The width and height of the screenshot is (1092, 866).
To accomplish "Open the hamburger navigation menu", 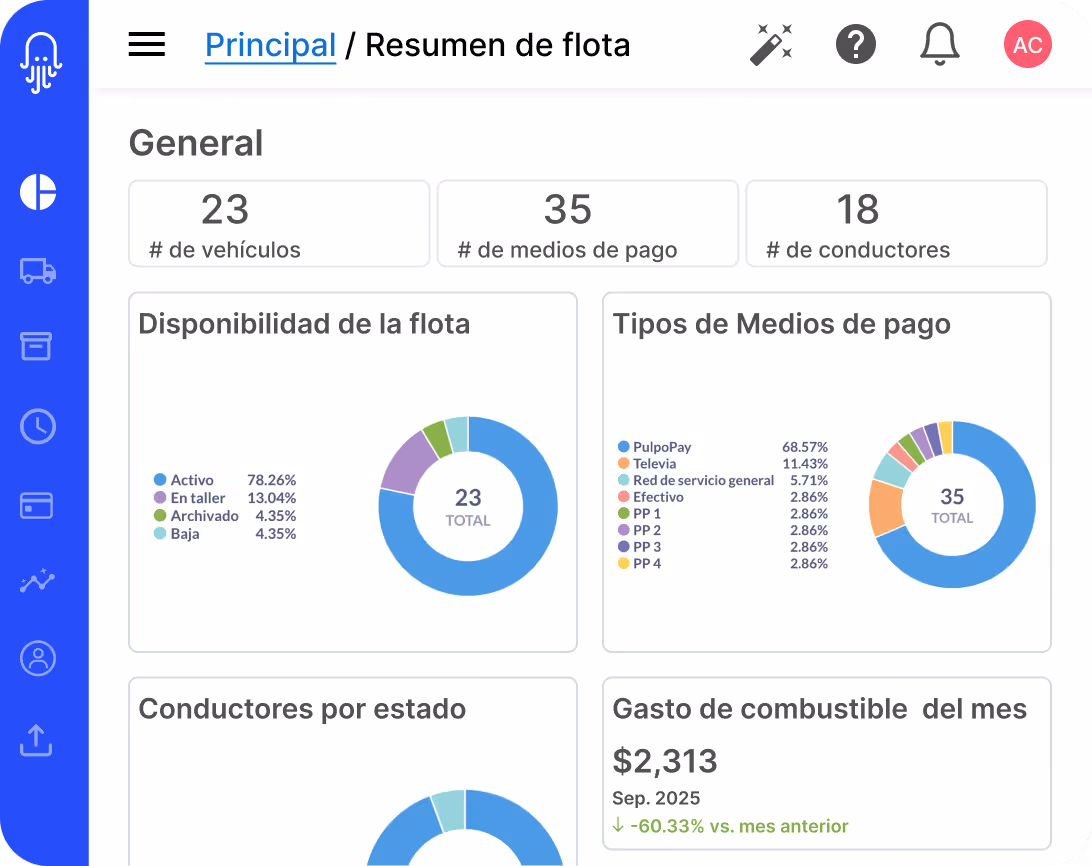I will click(146, 44).
